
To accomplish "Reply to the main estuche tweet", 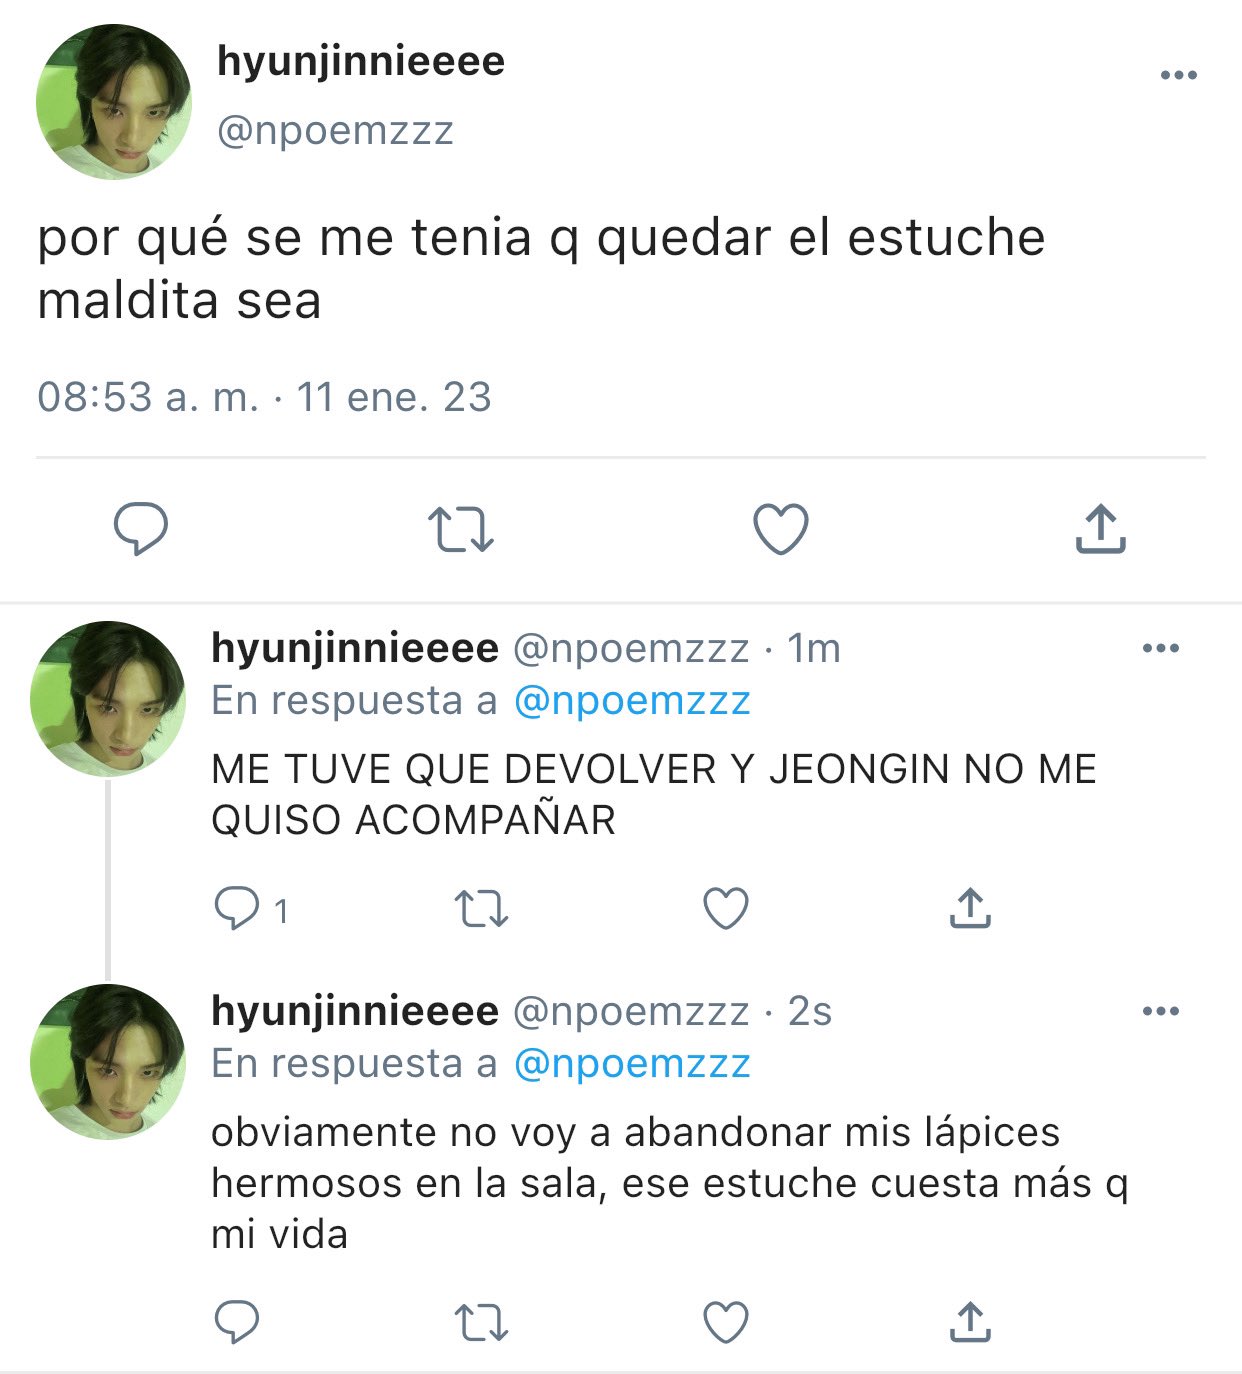I will point(141,529).
